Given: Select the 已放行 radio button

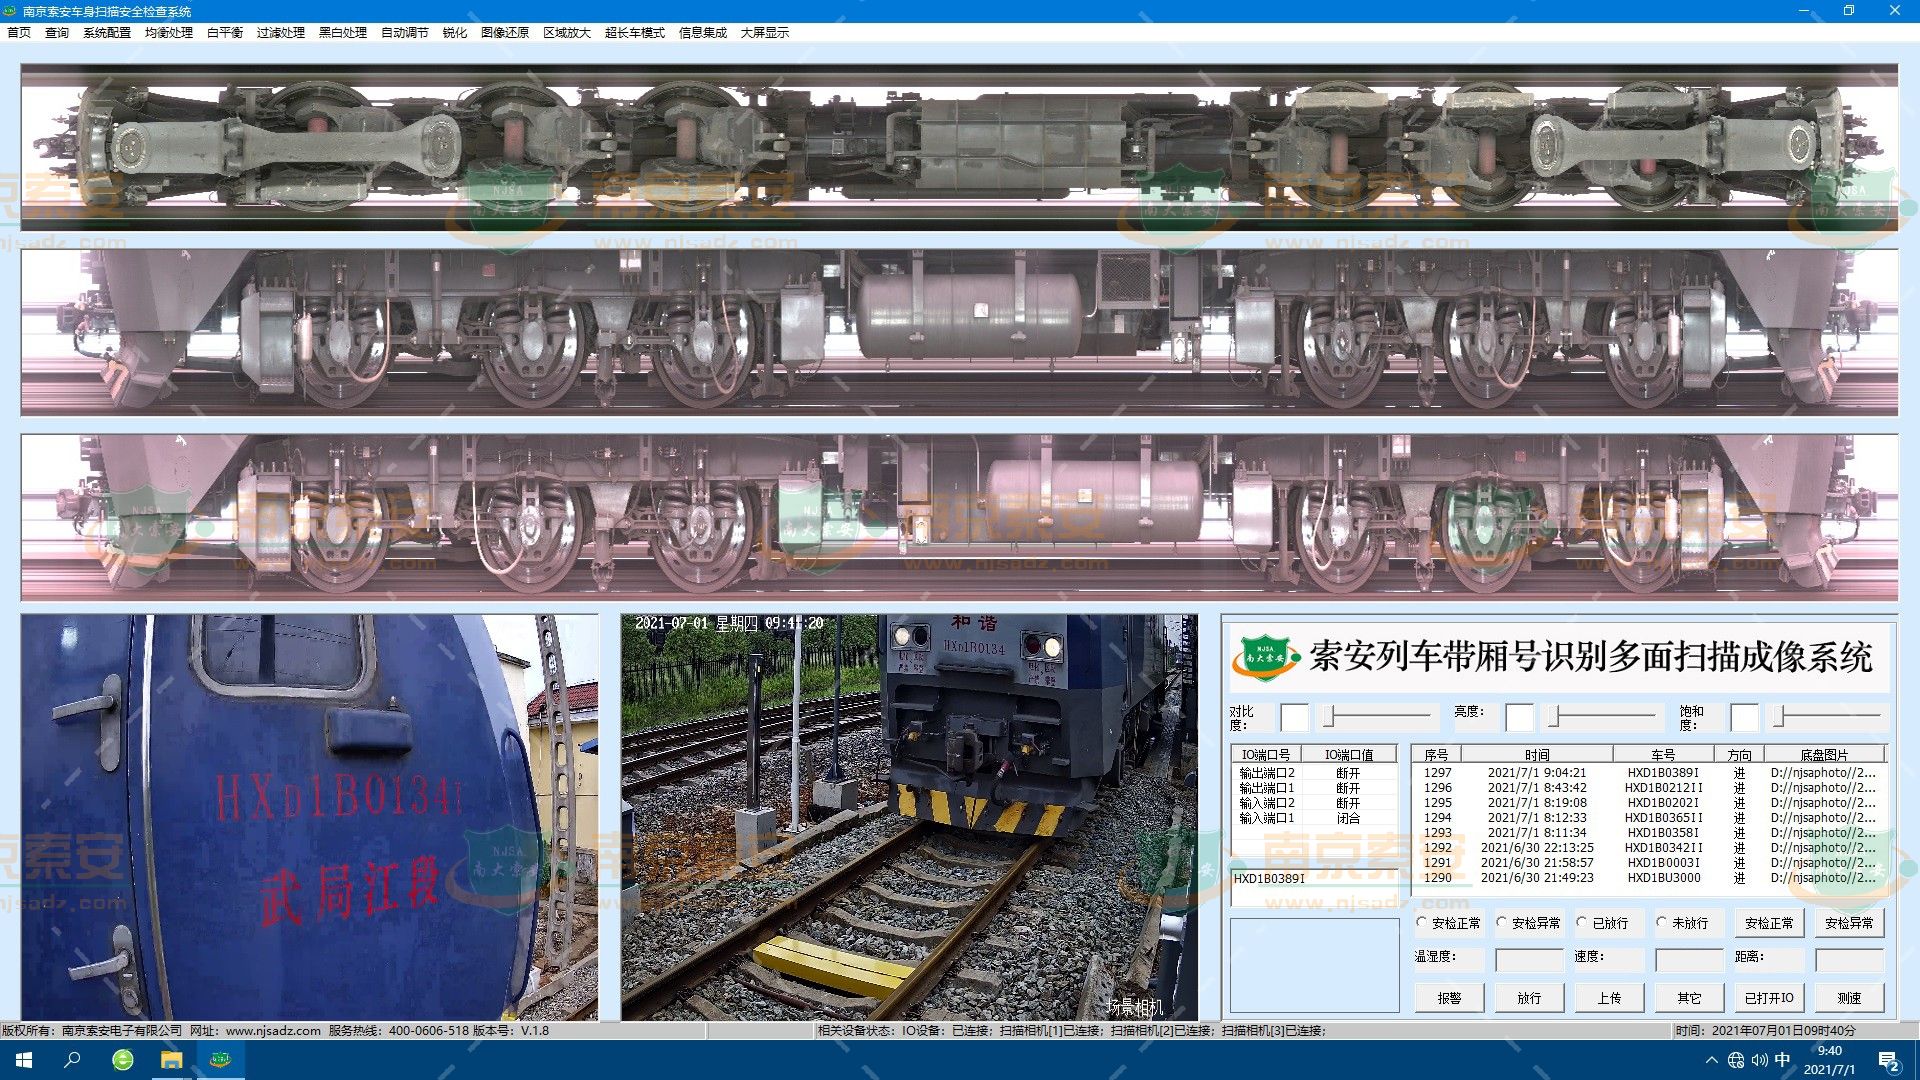Looking at the screenshot, I should point(1582,922).
